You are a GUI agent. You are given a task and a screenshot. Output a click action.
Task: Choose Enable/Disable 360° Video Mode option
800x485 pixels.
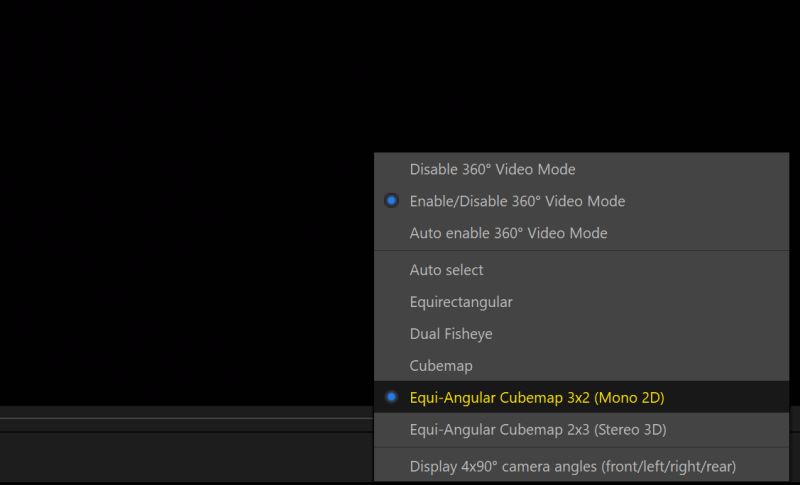582,201
